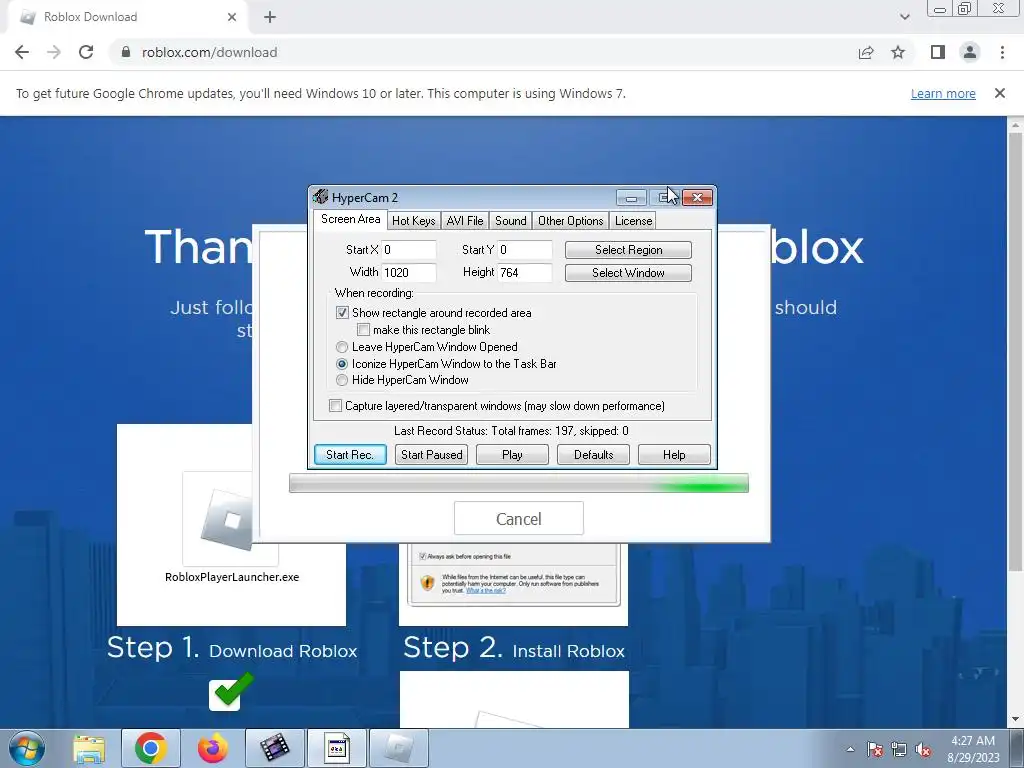
Task: Open Chrome three-dot menu
Action: (x=1002, y=52)
